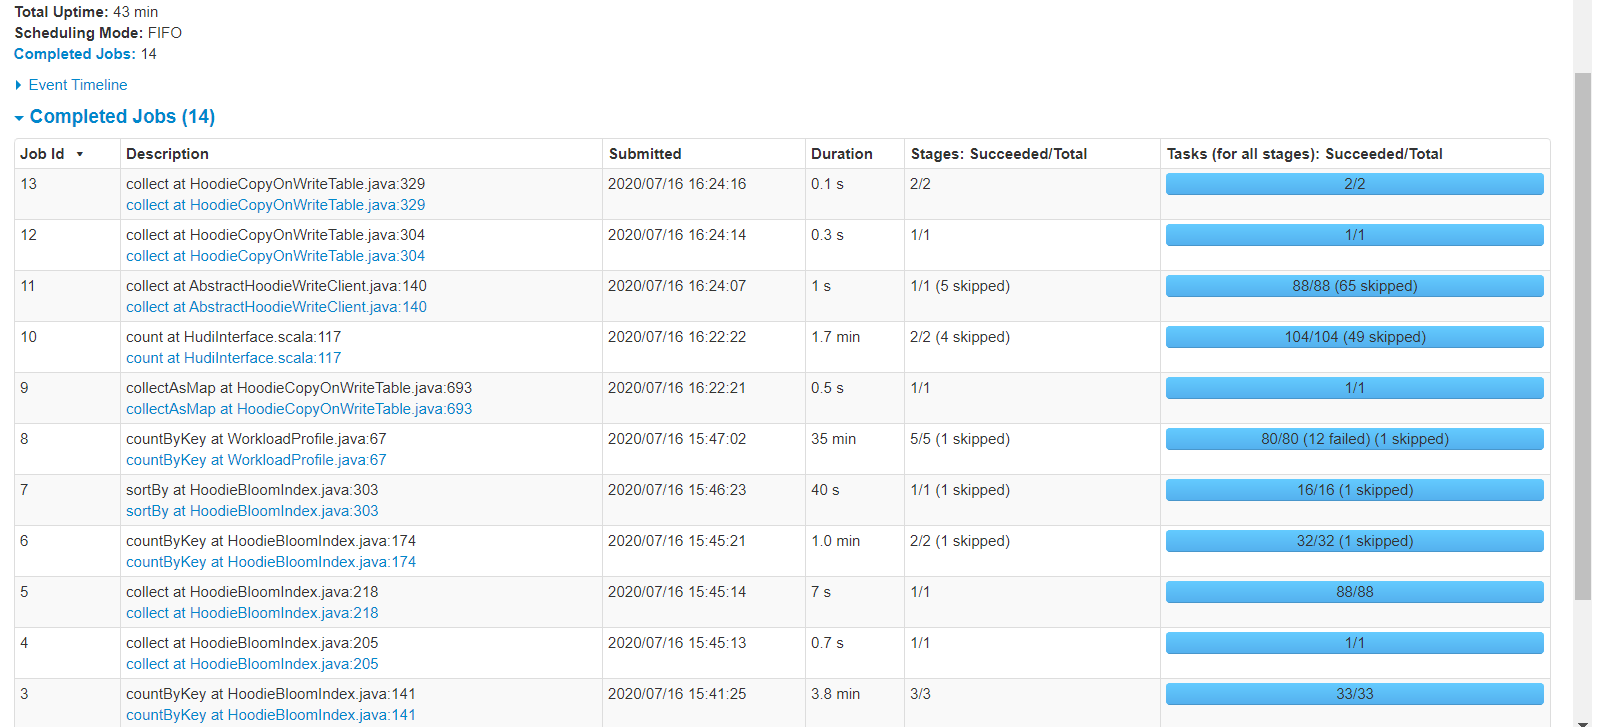Open link count at HudiInterface.scala:117

233,358
